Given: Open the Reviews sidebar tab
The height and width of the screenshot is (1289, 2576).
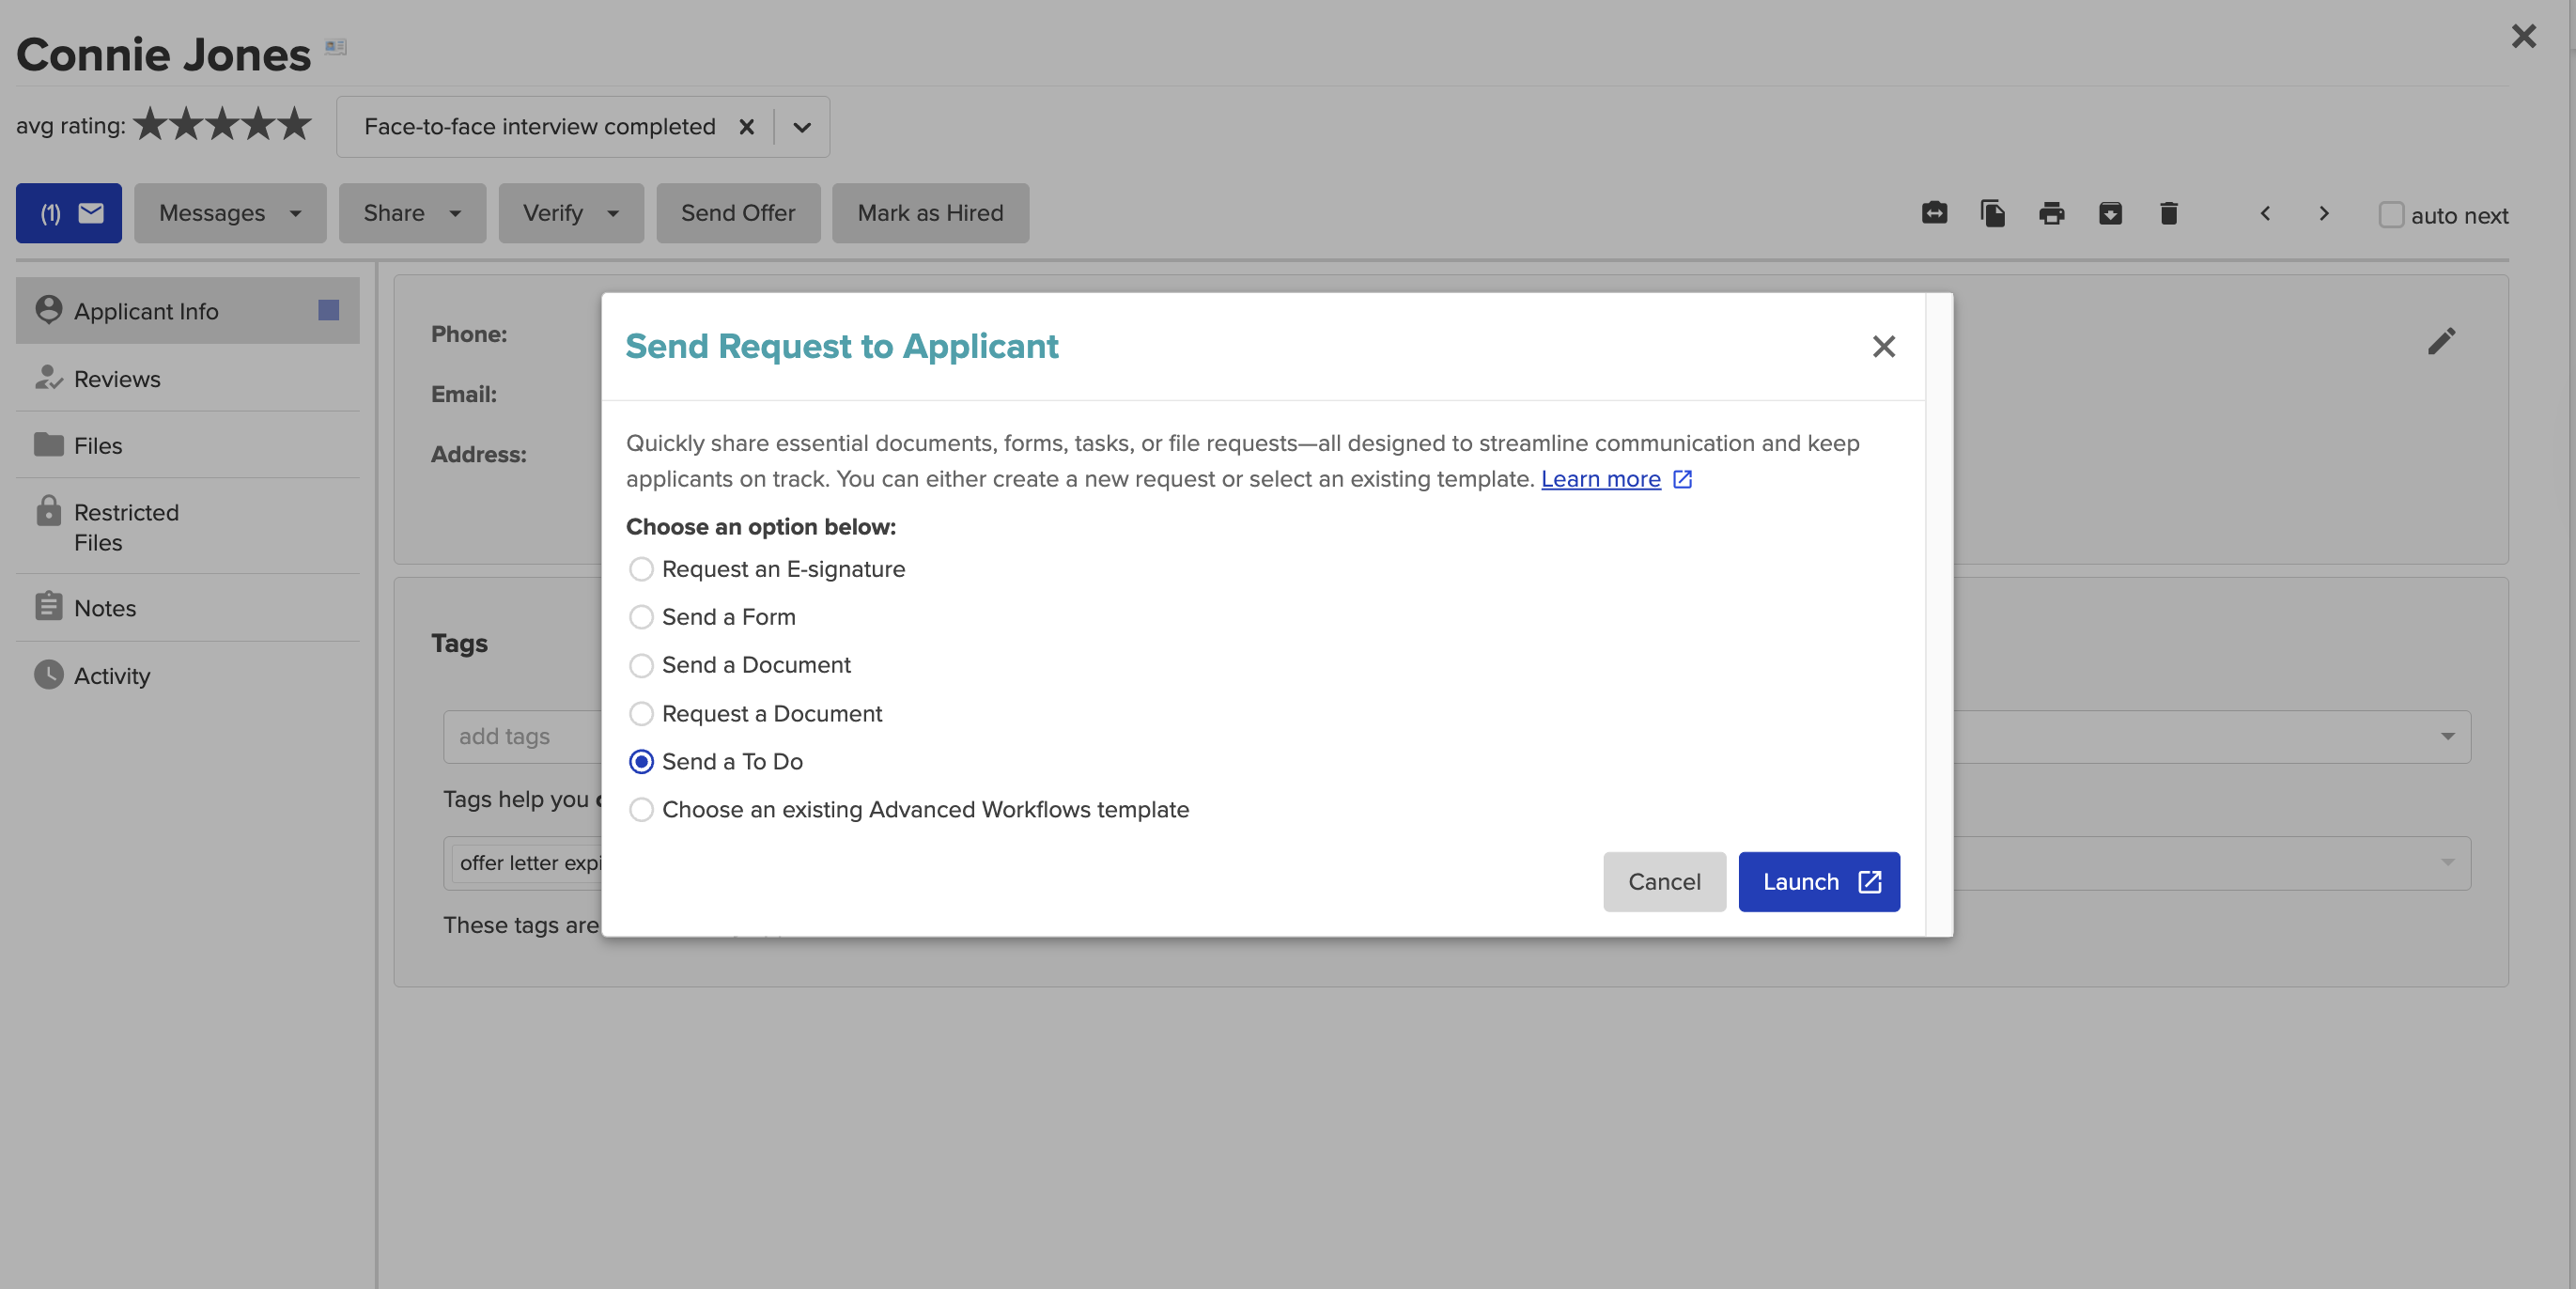Looking at the screenshot, I should pos(117,379).
